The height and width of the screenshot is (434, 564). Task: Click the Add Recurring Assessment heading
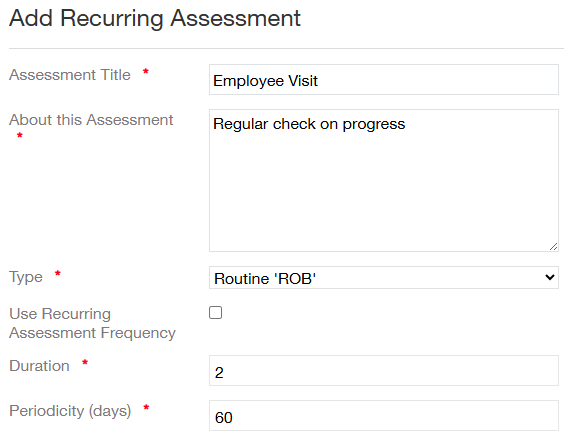(x=155, y=18)
